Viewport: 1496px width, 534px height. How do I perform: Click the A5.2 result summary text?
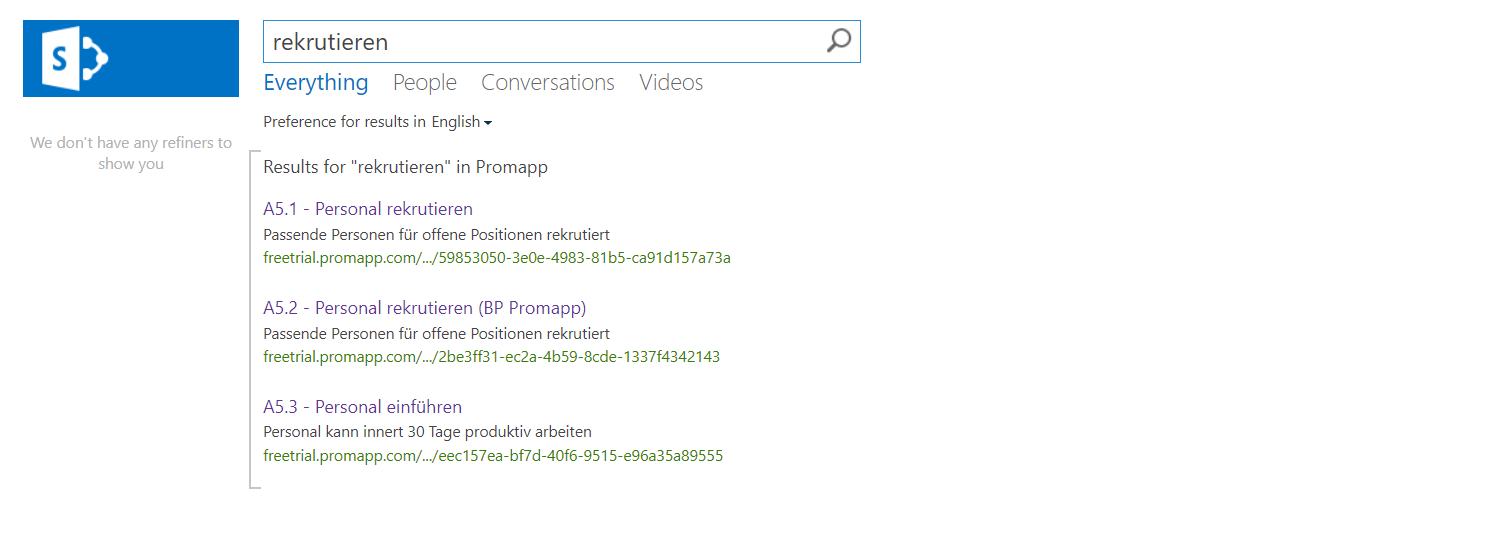coord(437,334)
